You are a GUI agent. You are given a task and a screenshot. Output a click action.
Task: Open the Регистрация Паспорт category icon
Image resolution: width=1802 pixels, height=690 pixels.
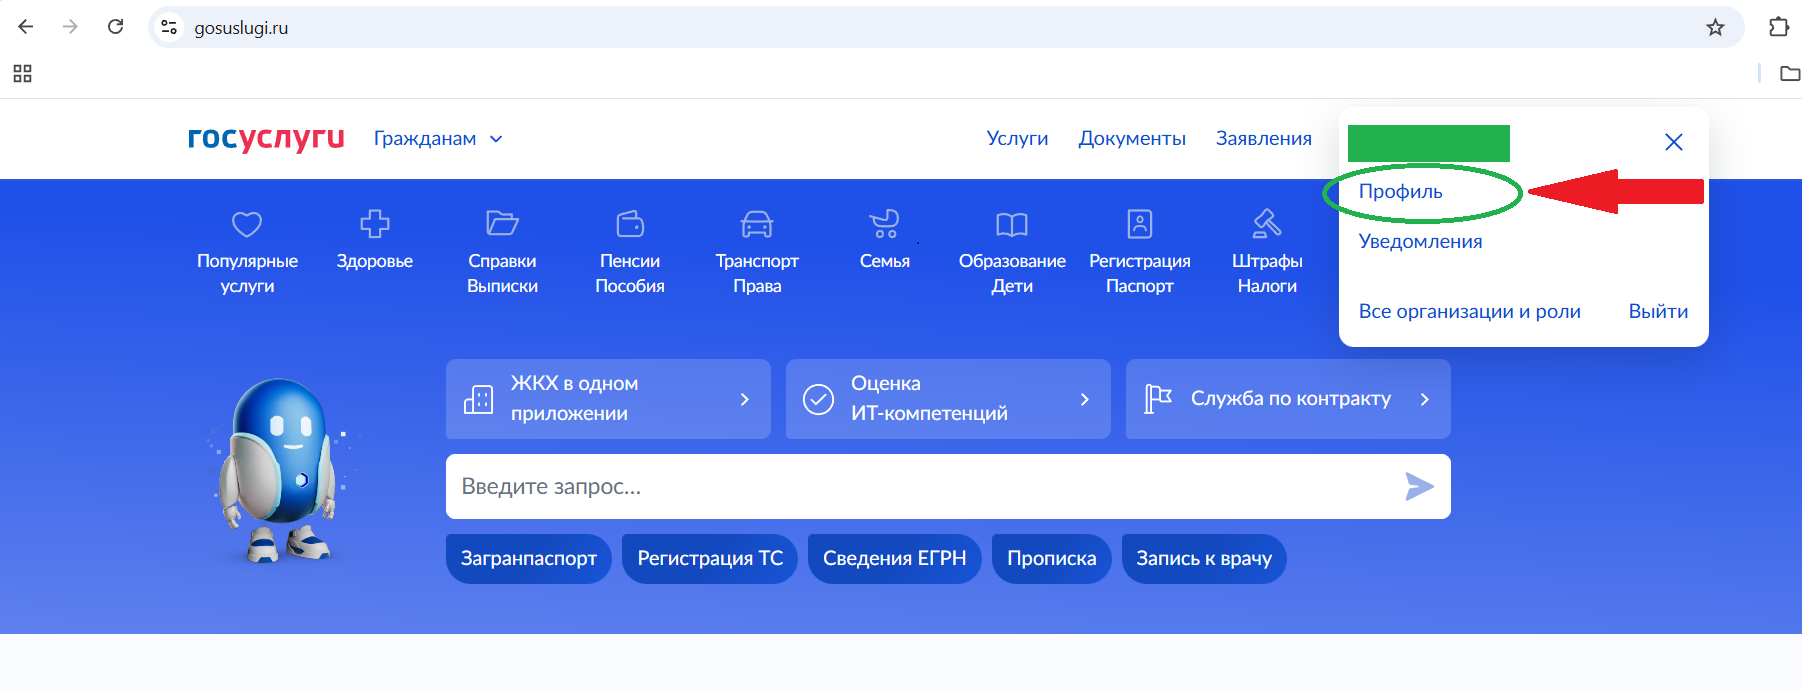coord(1140,224)
